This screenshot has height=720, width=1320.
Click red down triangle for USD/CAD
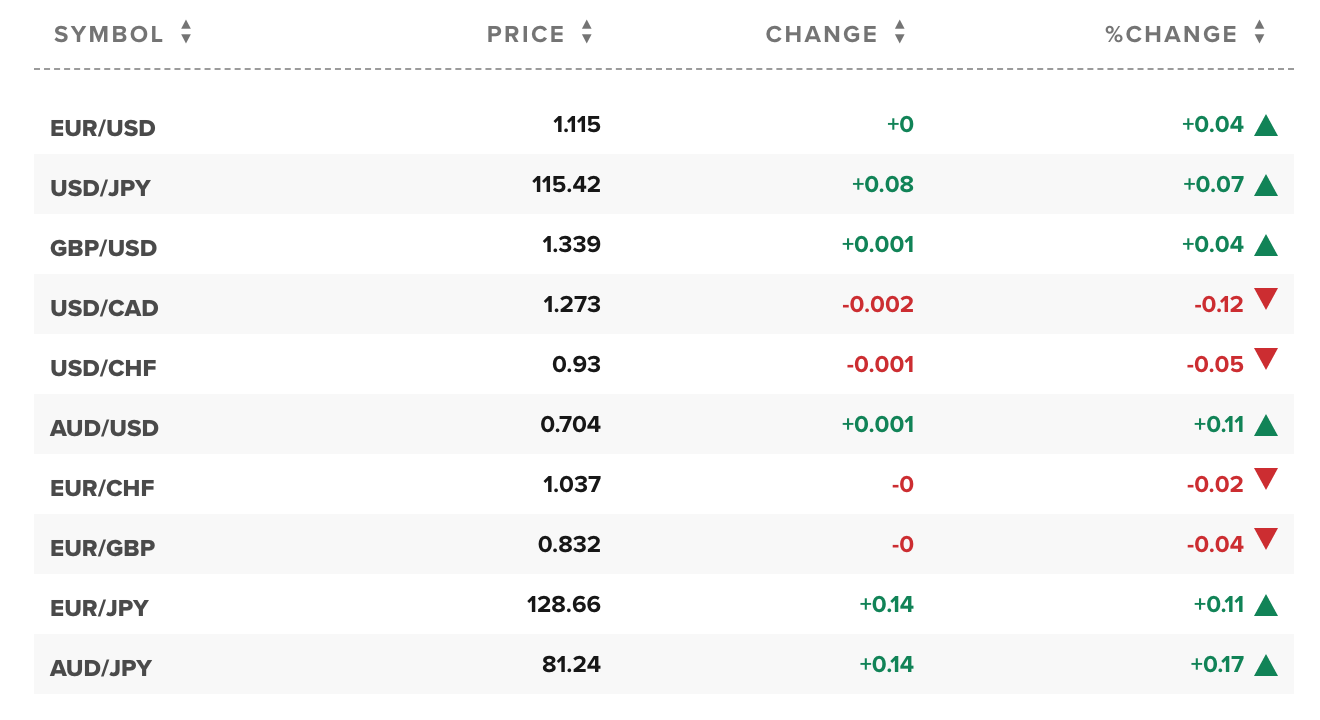tap(1266, 299)
